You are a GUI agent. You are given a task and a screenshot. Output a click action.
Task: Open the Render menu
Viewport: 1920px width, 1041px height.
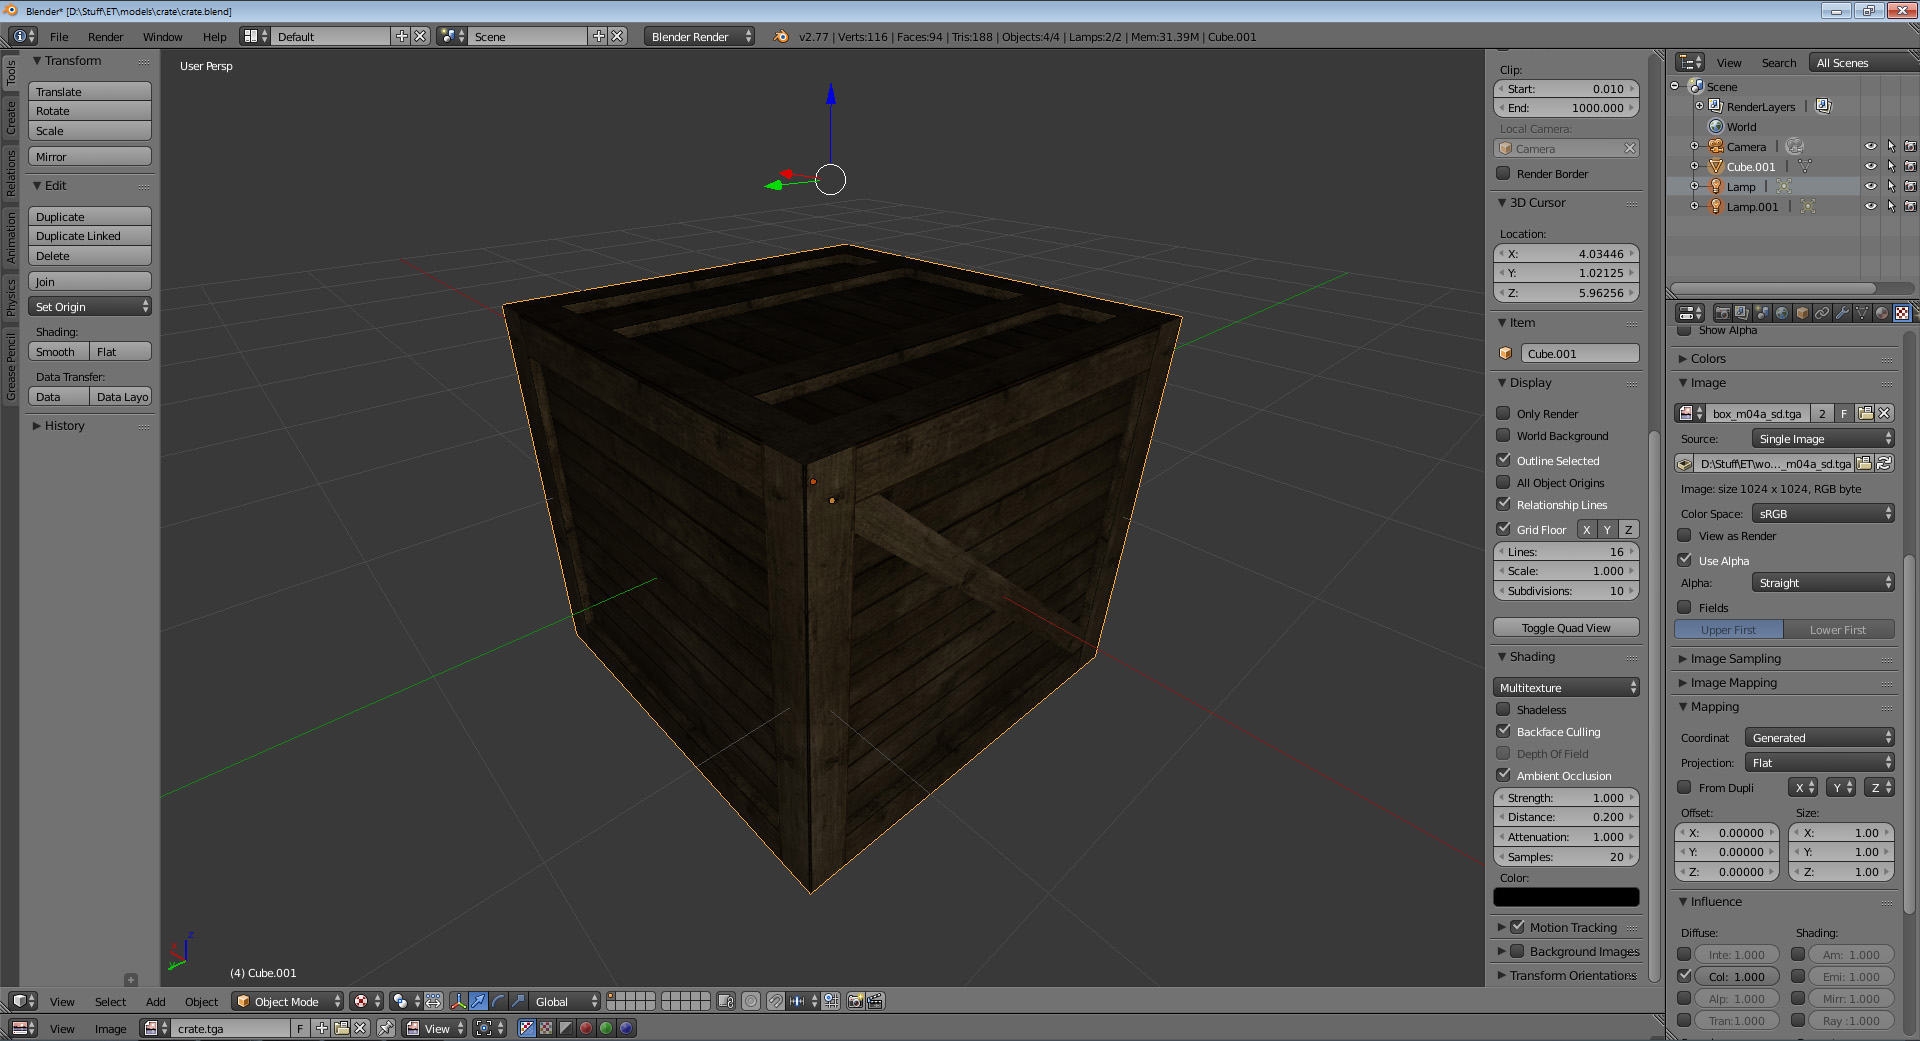[x=105, y=36]
